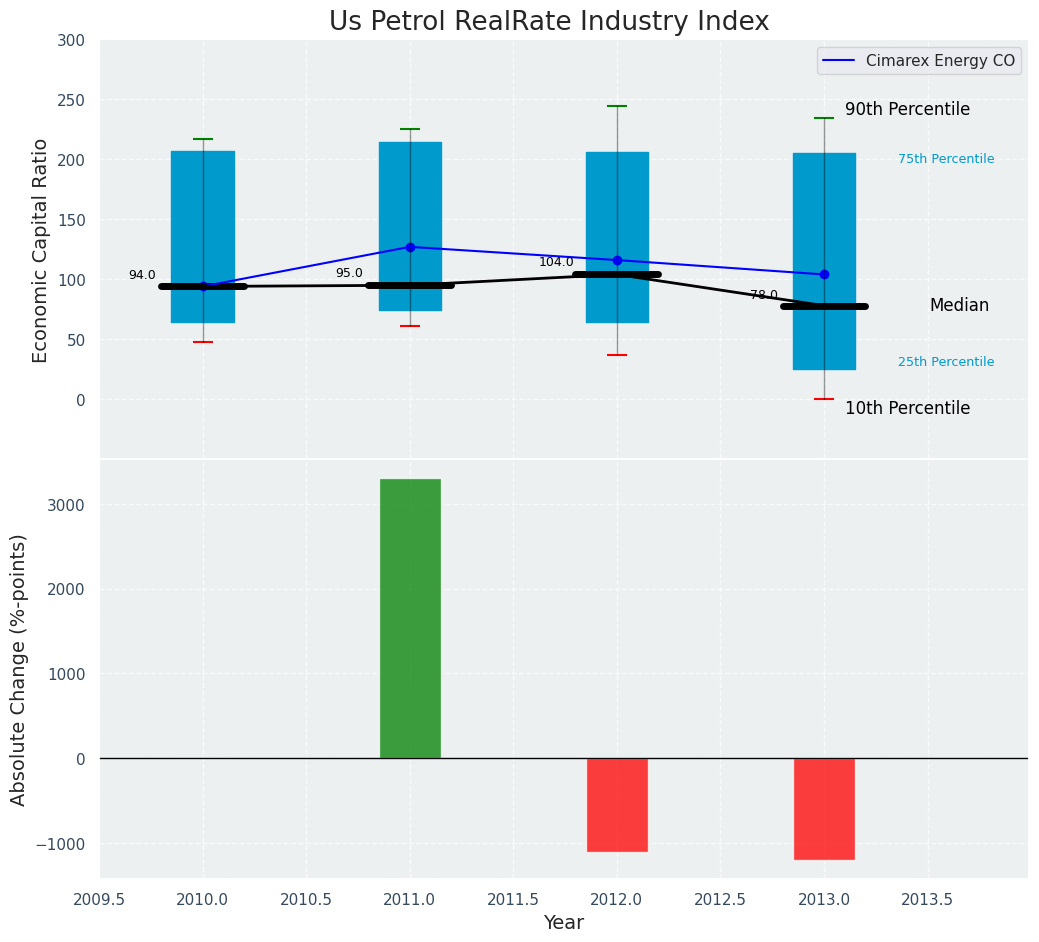
Task: Click the 10th Percentile annotation
Action: point(907,408)
